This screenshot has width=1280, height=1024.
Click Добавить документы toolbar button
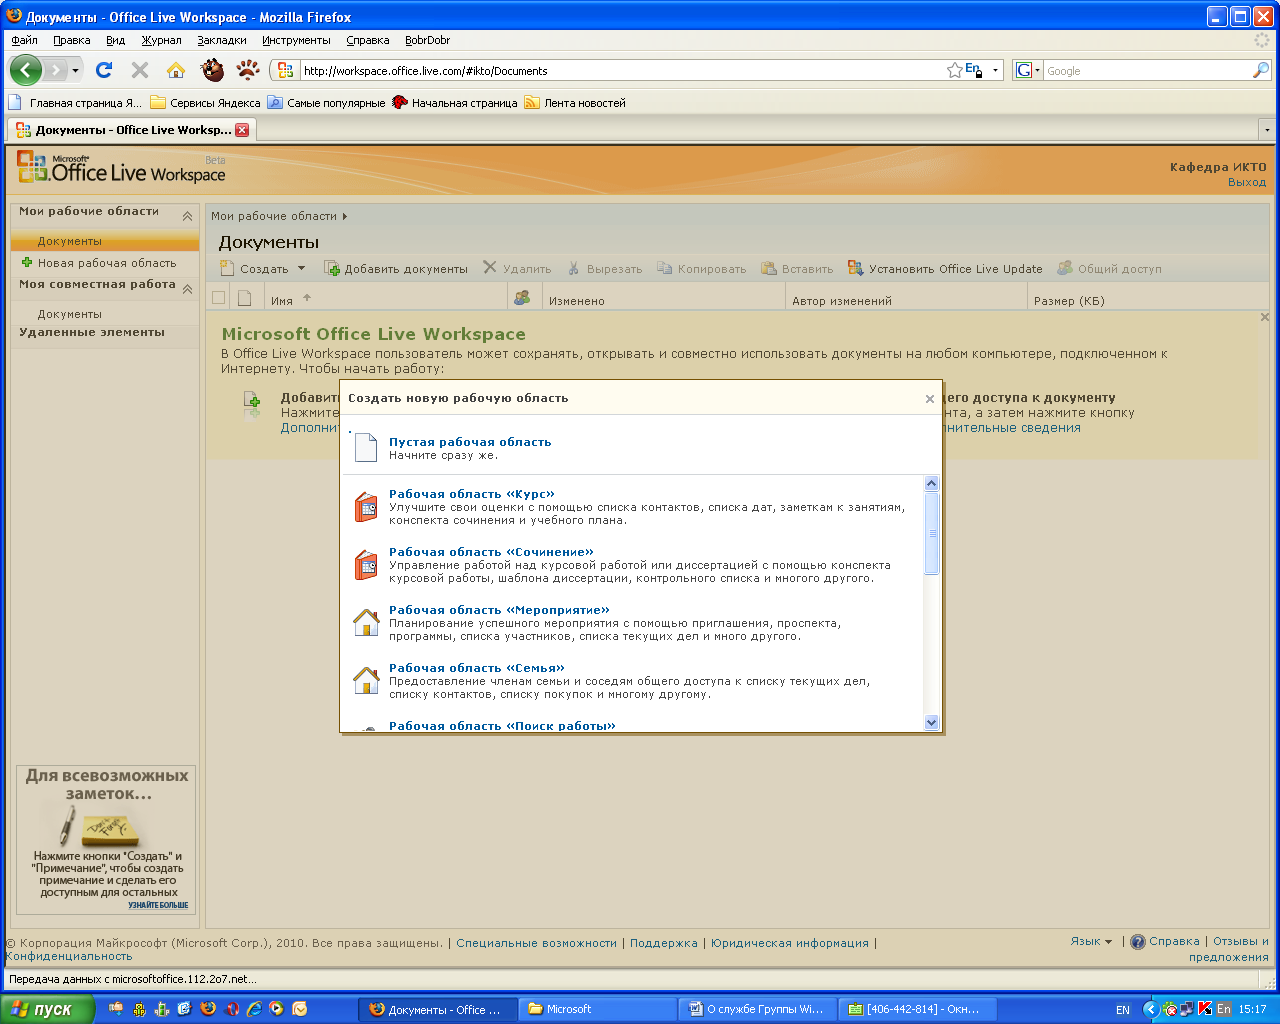(x=396, y=268)
